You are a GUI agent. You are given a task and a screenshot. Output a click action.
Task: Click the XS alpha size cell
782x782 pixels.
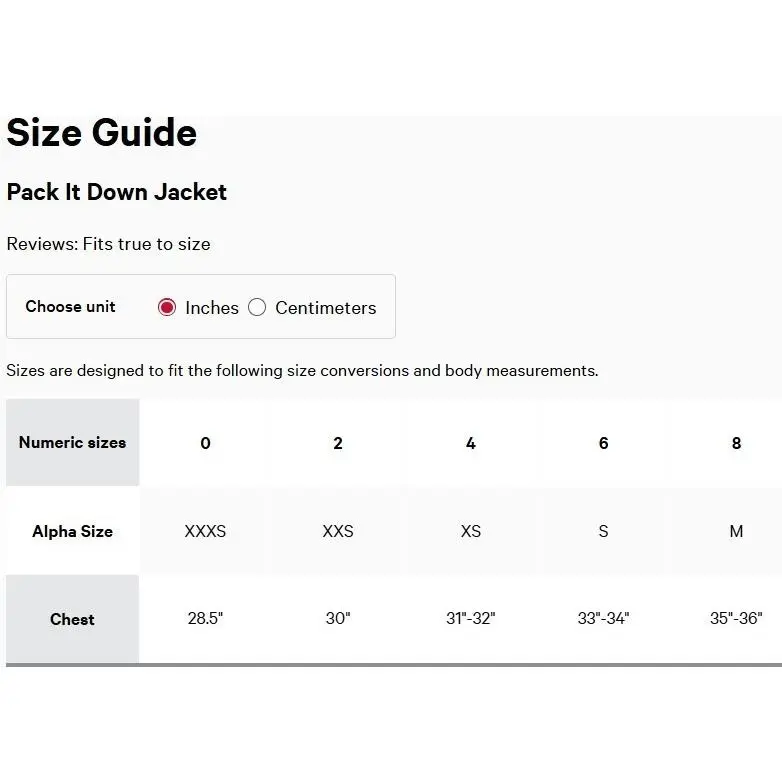click(471, 531)
